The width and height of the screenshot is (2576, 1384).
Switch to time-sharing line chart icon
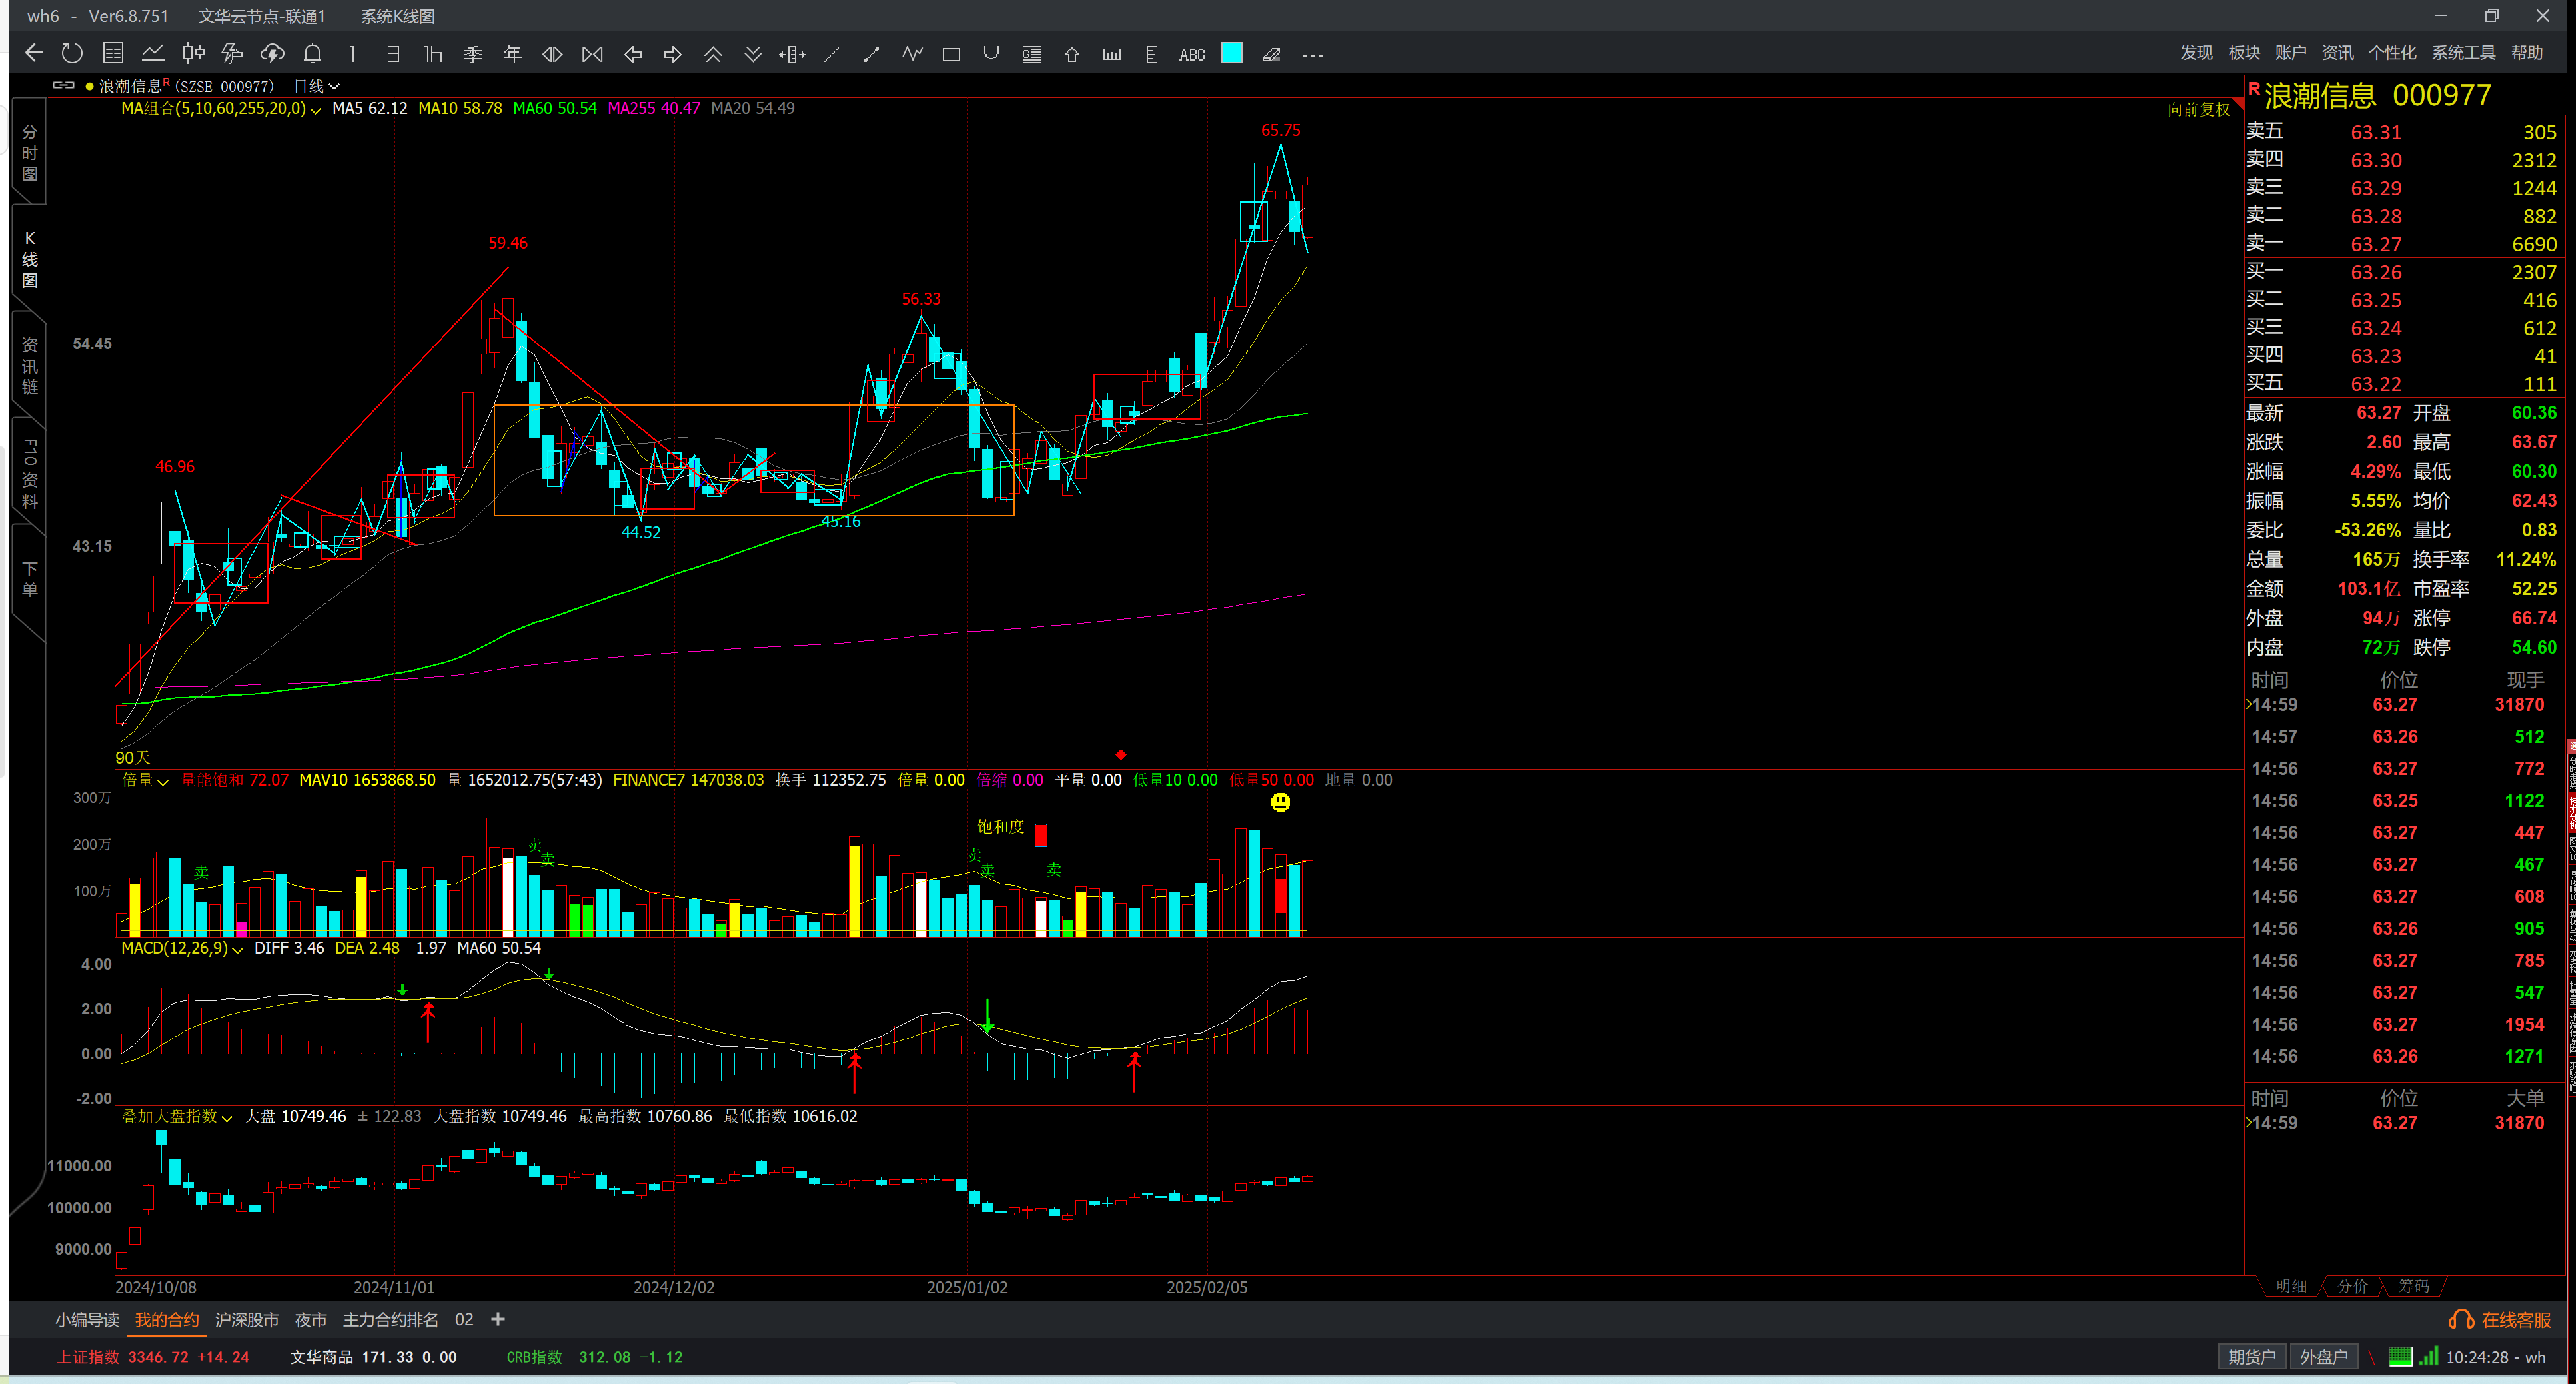[153, 53]
